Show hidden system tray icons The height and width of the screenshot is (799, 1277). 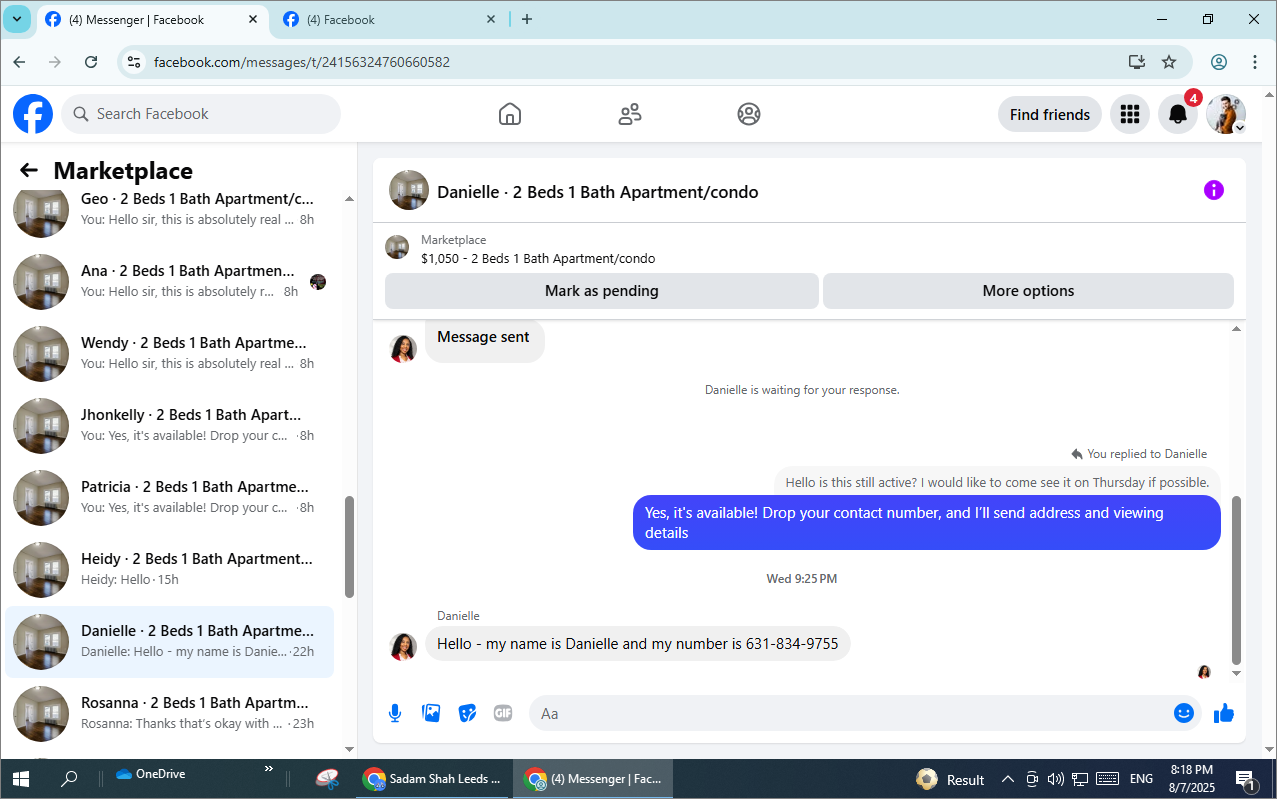point(1007,779)
